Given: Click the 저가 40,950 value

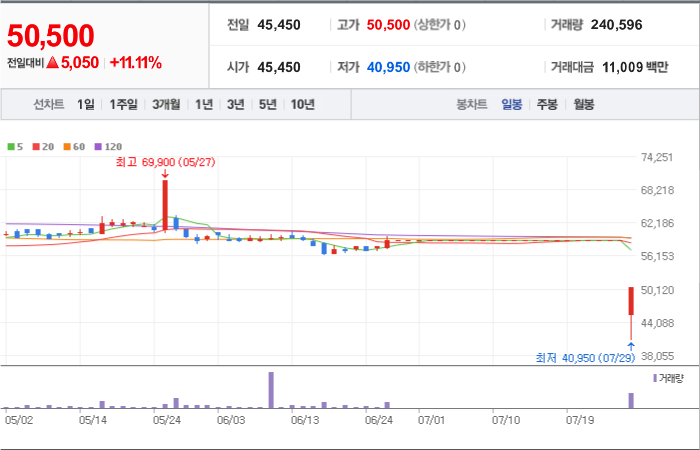Looking at the screenshot, I should [x=388, y=67].
